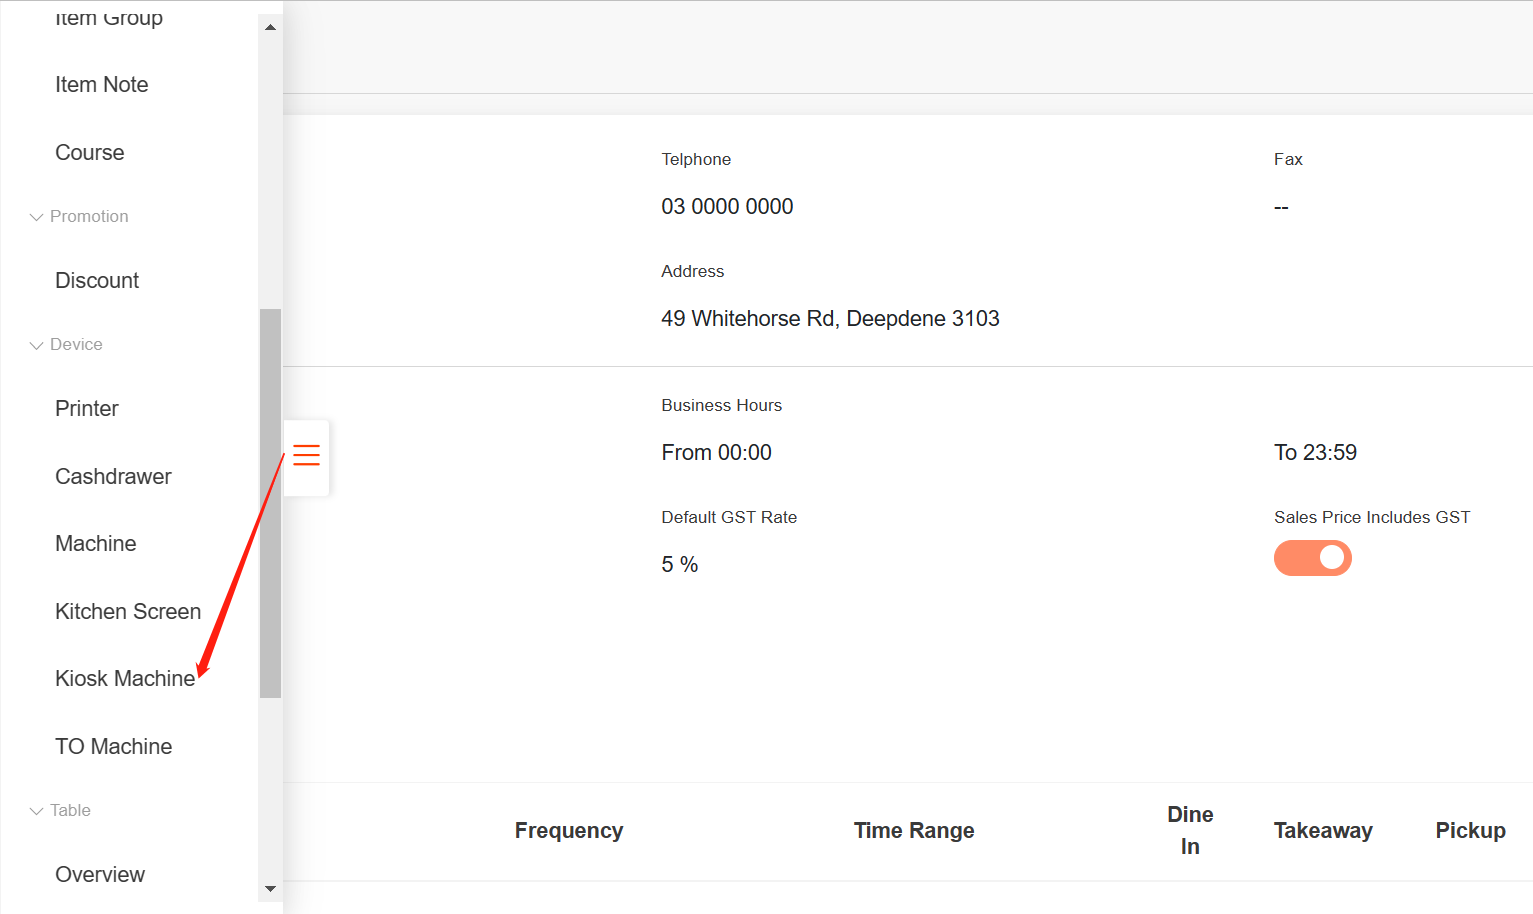Open Kitchen Screen settings
Screen dimensions: 1533x914
(x=128, y=612)
